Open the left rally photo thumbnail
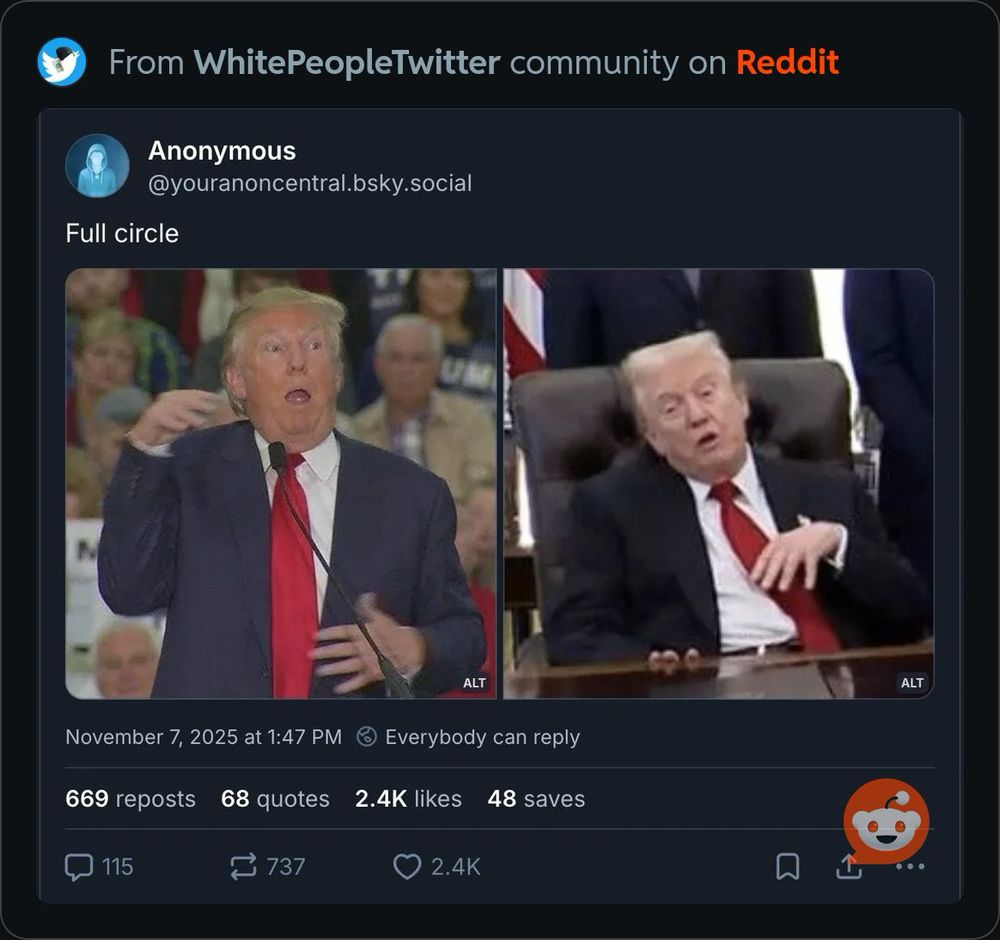 click(281, 483)
